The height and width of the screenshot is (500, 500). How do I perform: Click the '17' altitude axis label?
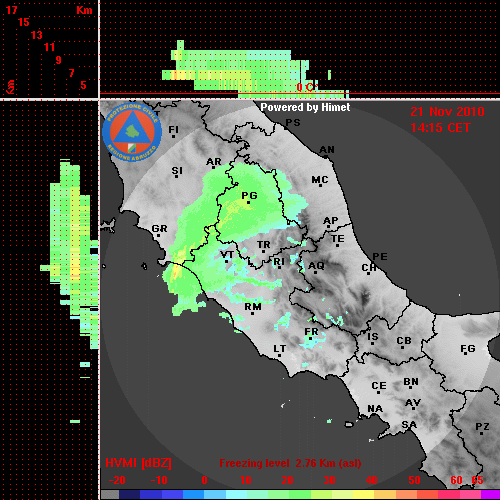[11, 10]
